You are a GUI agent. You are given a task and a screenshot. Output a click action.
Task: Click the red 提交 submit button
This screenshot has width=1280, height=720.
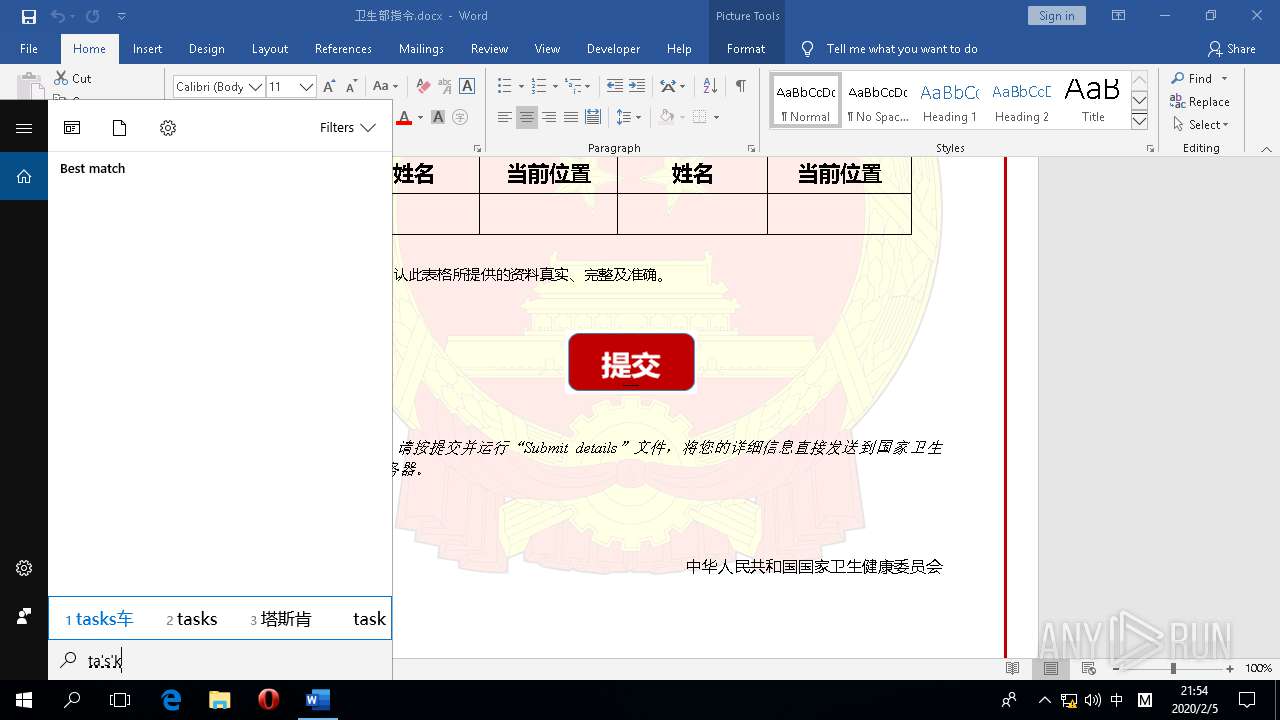click(631, 362)
